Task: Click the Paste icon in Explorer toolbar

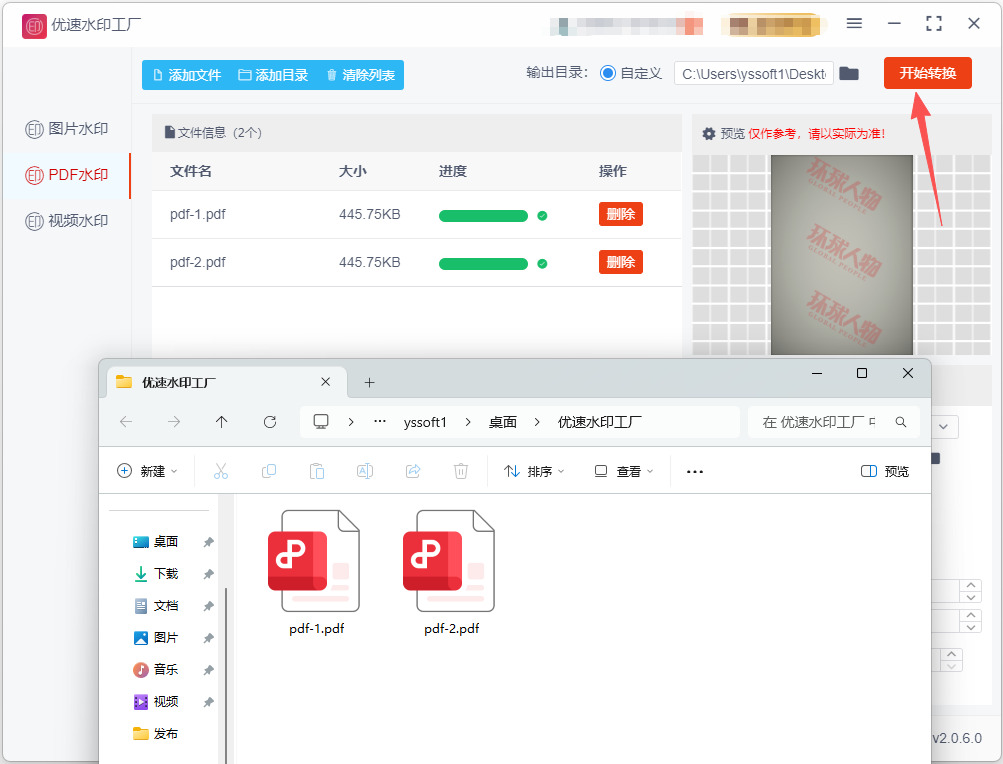Action: point(317,472)
